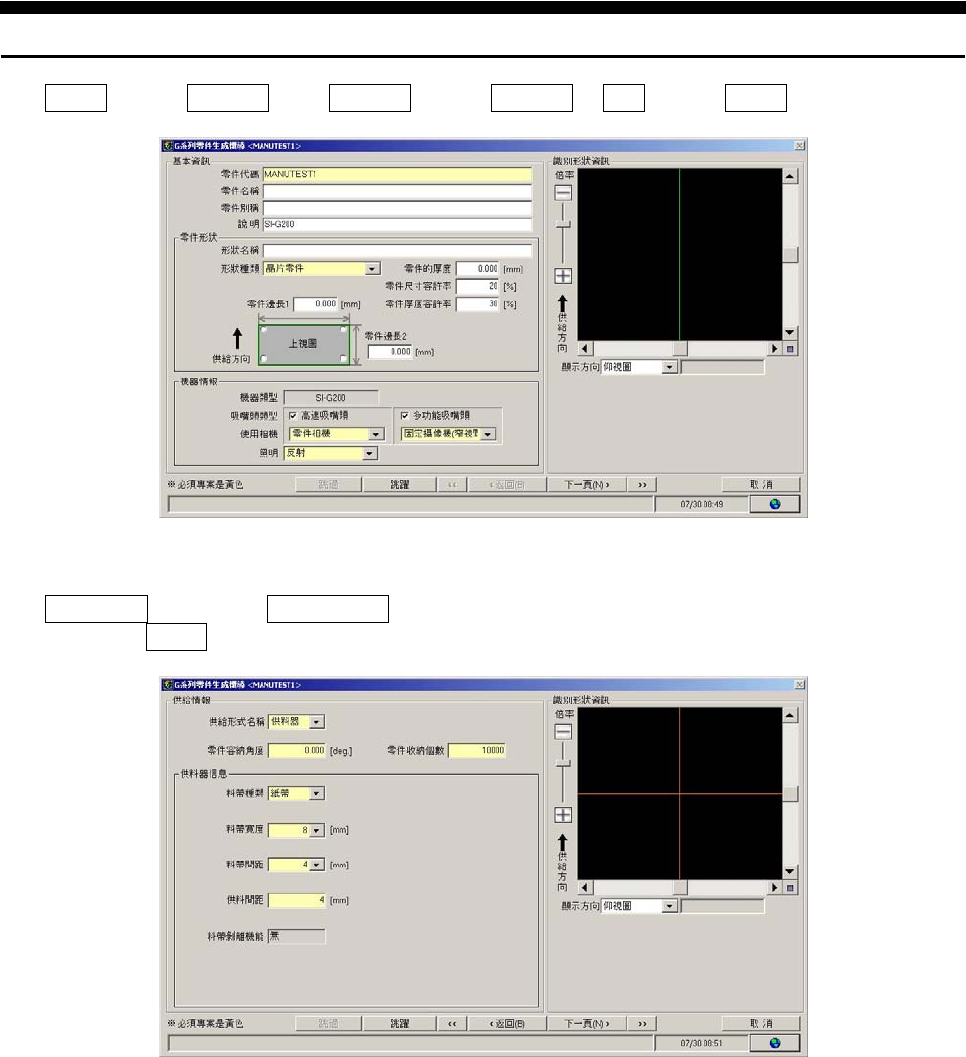Click small square corner button in upper preview
Image resolution: width=966 pixels, height=1057 pixels.
[790, 349]
